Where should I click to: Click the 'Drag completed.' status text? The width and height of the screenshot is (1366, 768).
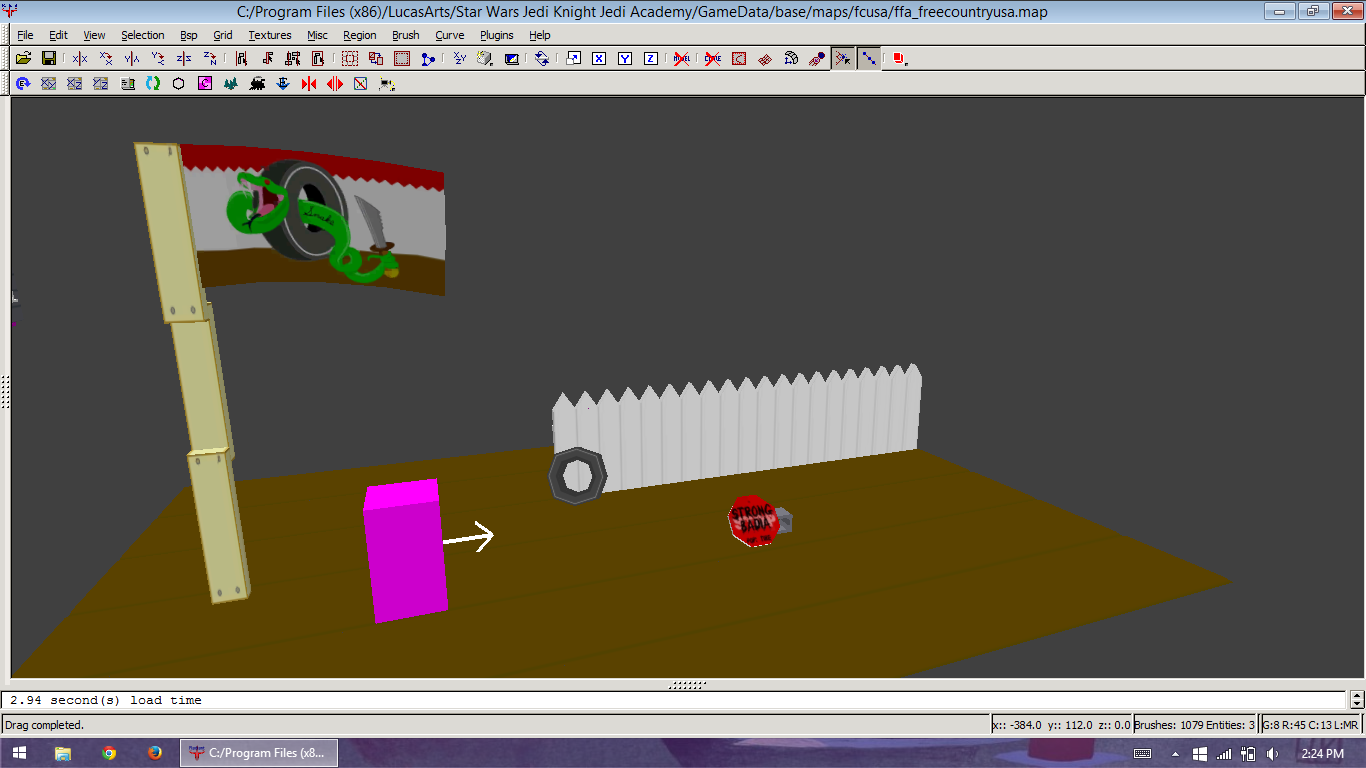click(x=45, y=725)
